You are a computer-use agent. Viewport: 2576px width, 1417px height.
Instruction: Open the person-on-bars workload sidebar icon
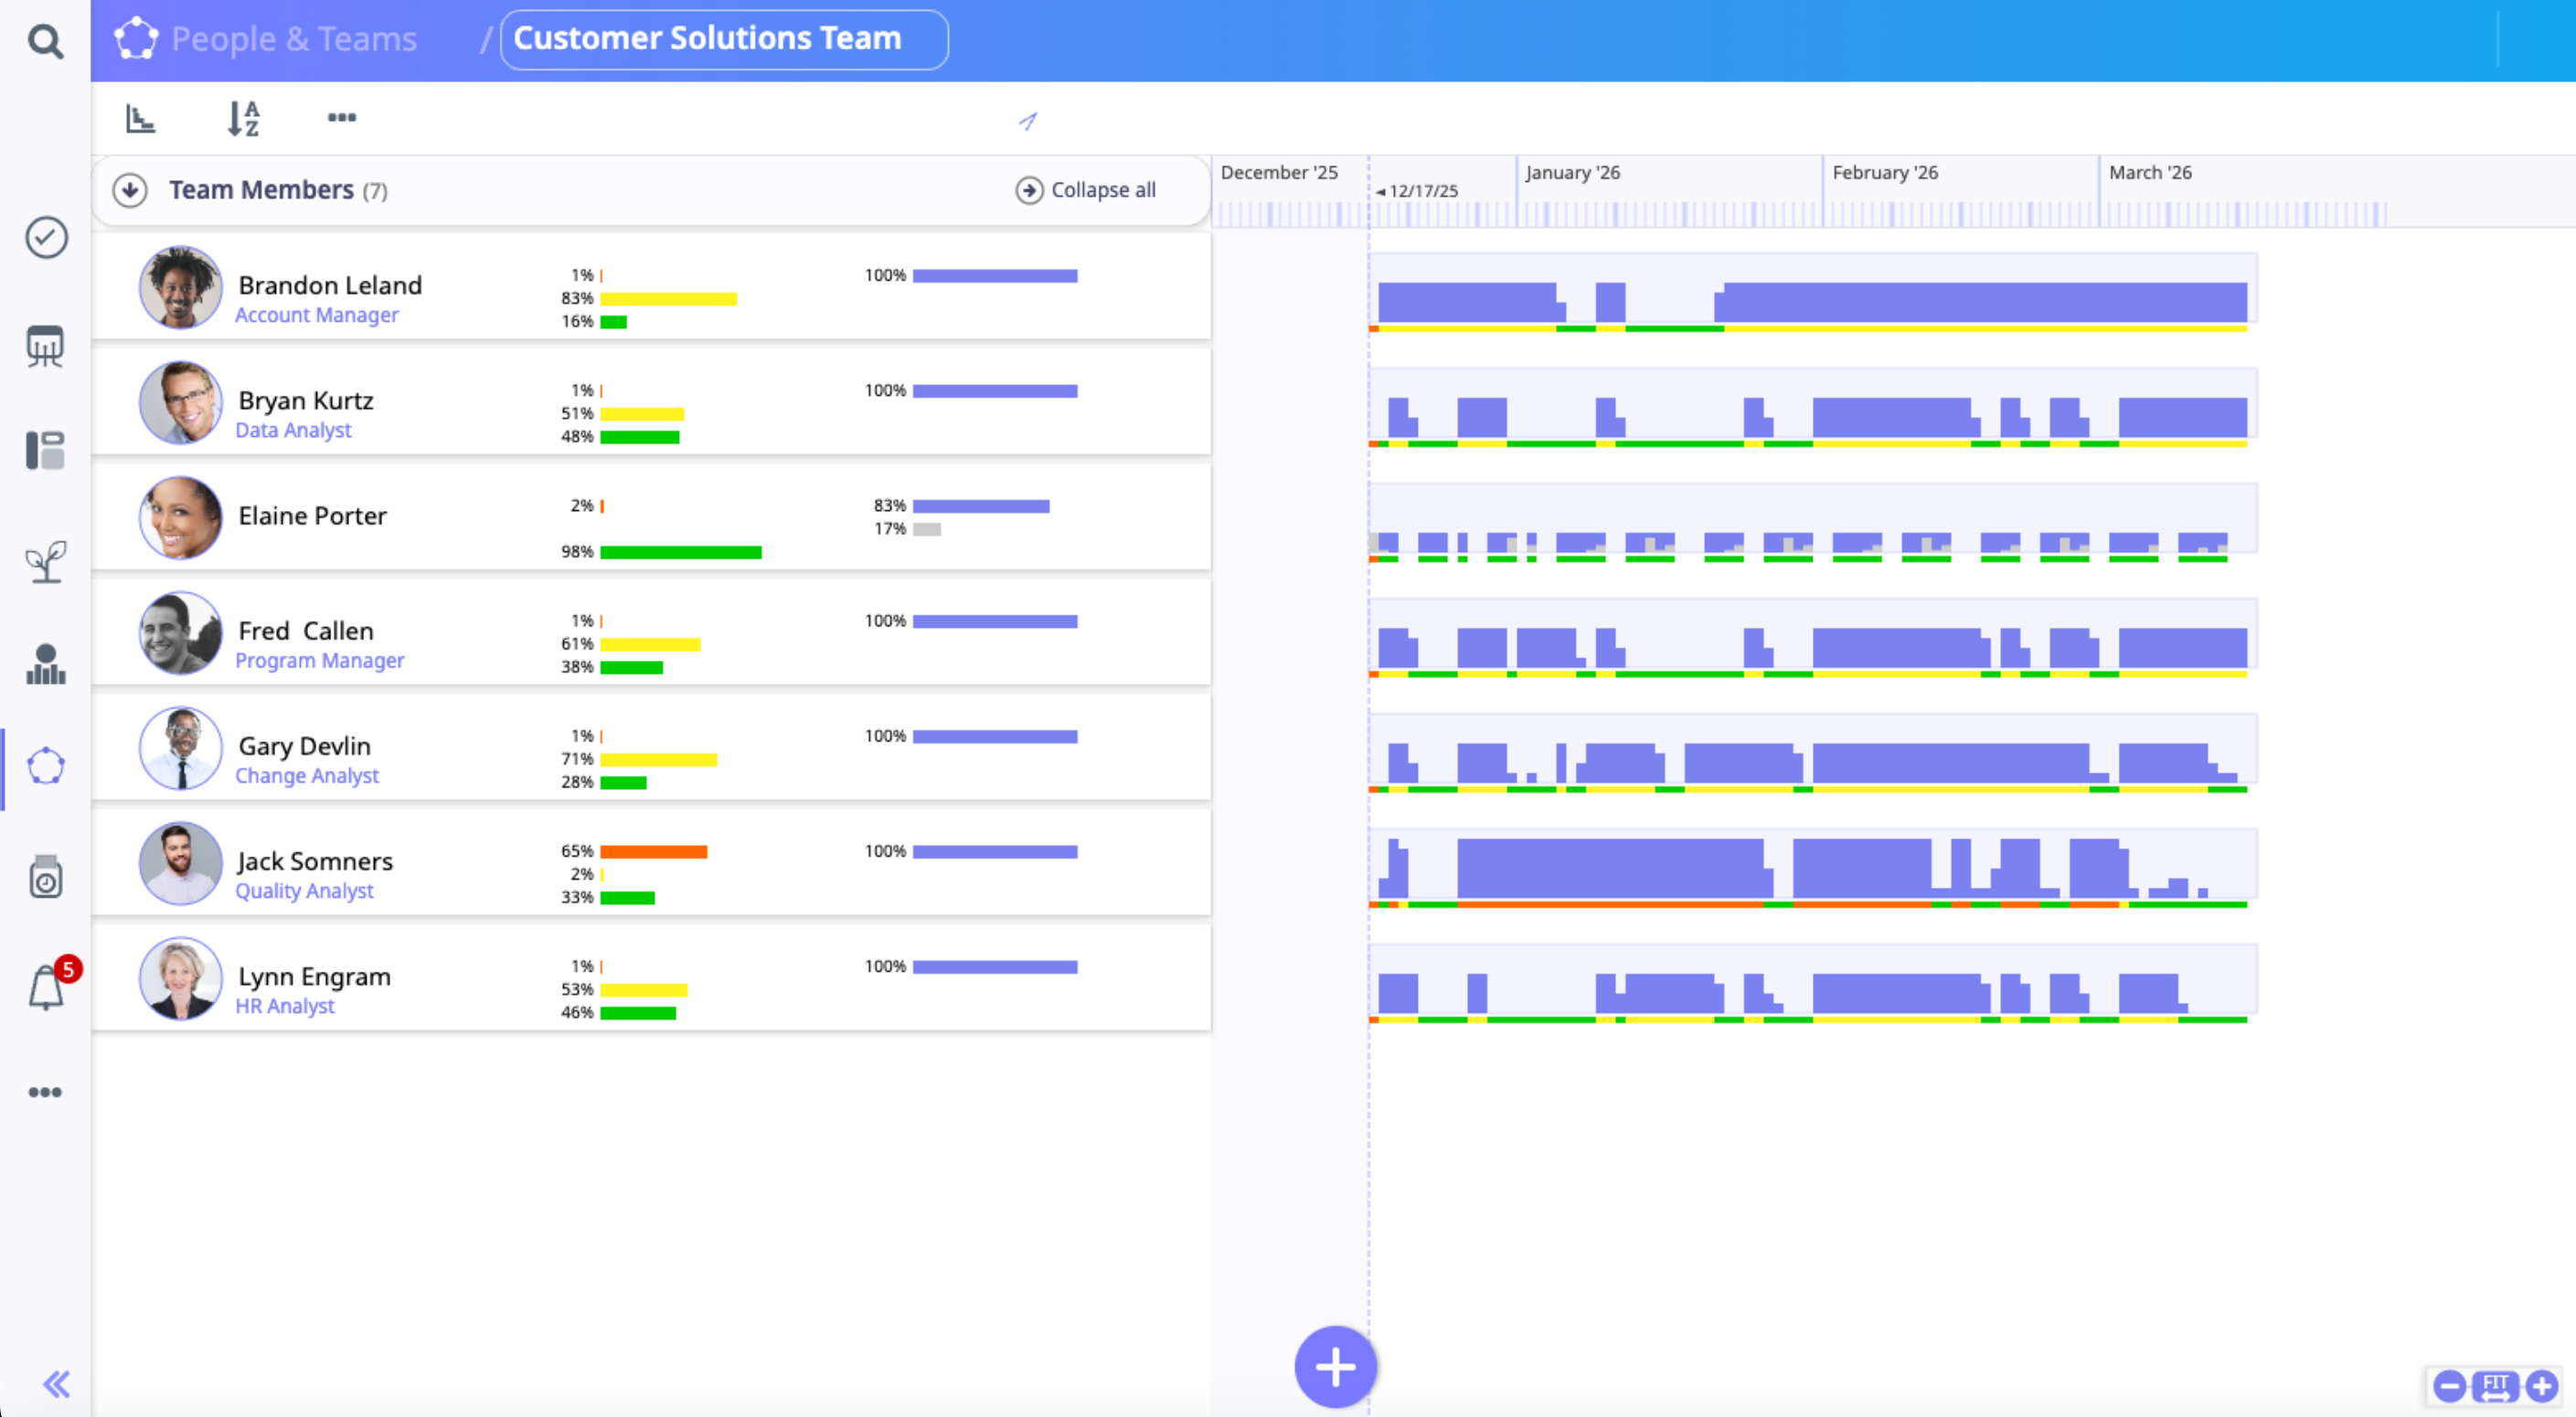46,664
